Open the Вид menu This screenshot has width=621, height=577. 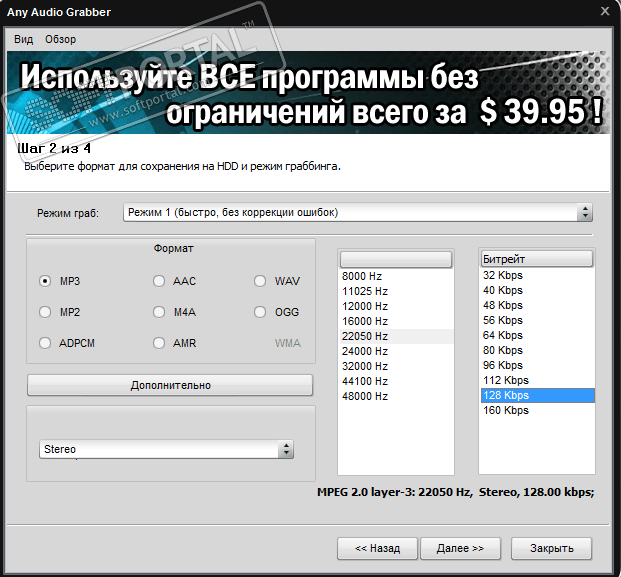coord(23,39)
